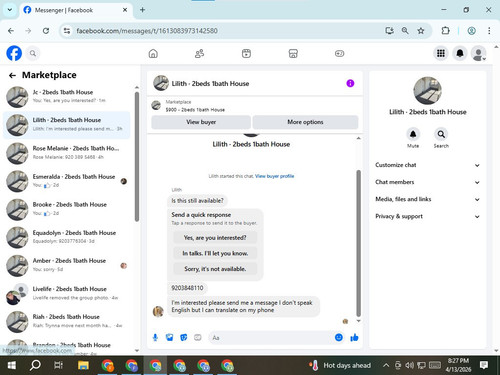Click Lilith's large profile thumbnail in right panel
Viewport: 500px width, 375px height.
coord(428,91)
